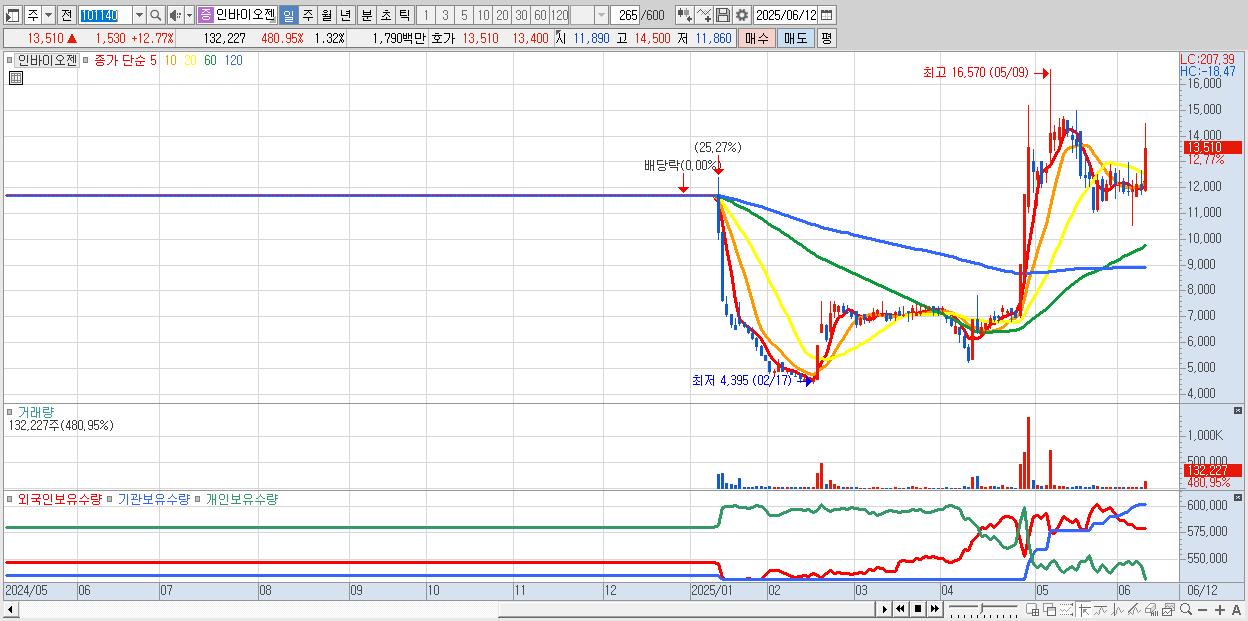
Task: Close the volume panel with its corner button
Action: [x=1239, y=411]
